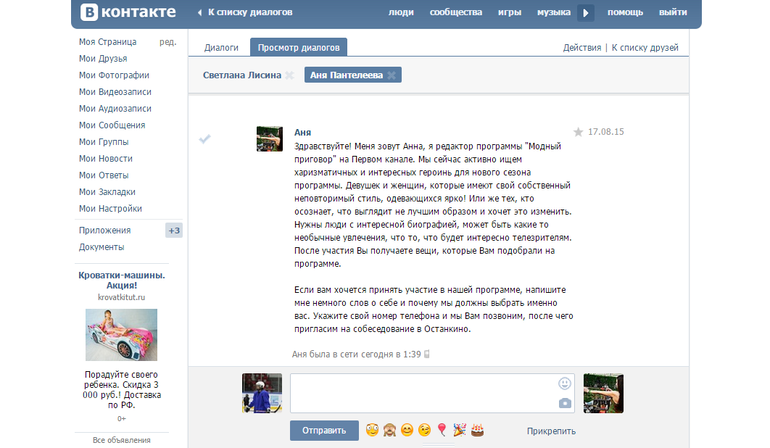Click the camera attach photo icon
Viewport: 770px width, 448px height.
coord(565,402)
